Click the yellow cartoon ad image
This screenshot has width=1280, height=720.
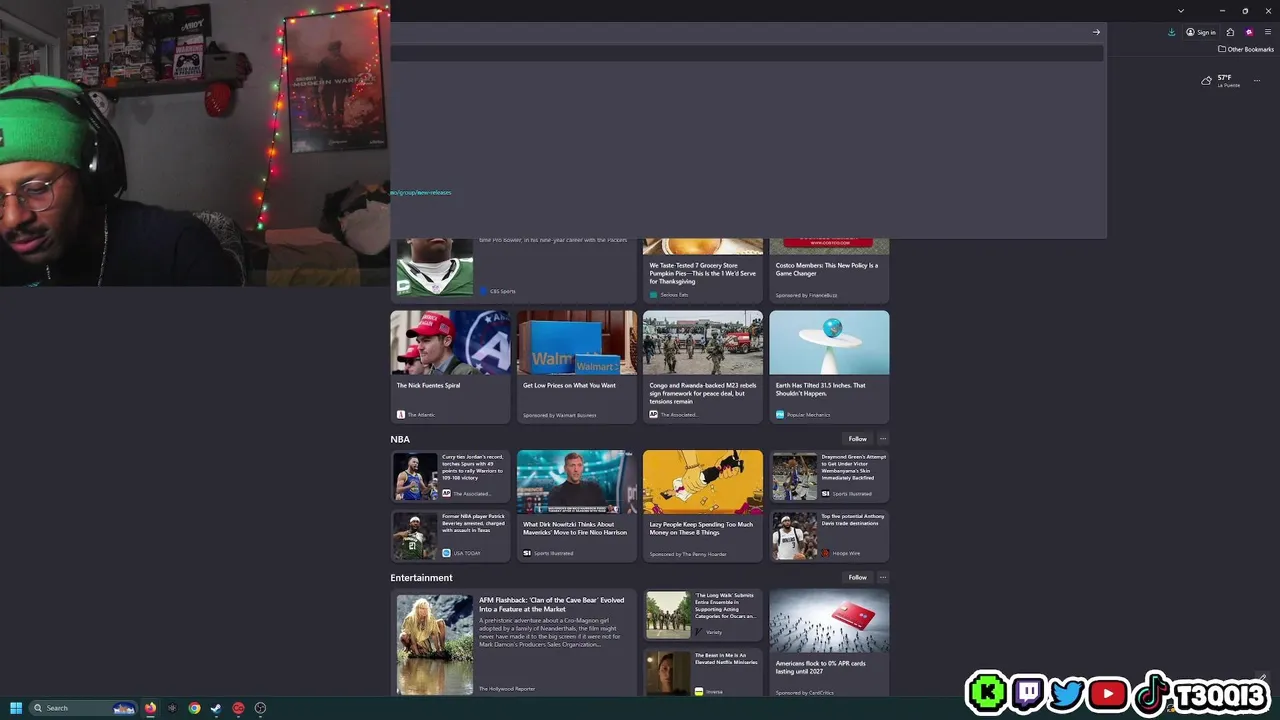click(703, 482)
